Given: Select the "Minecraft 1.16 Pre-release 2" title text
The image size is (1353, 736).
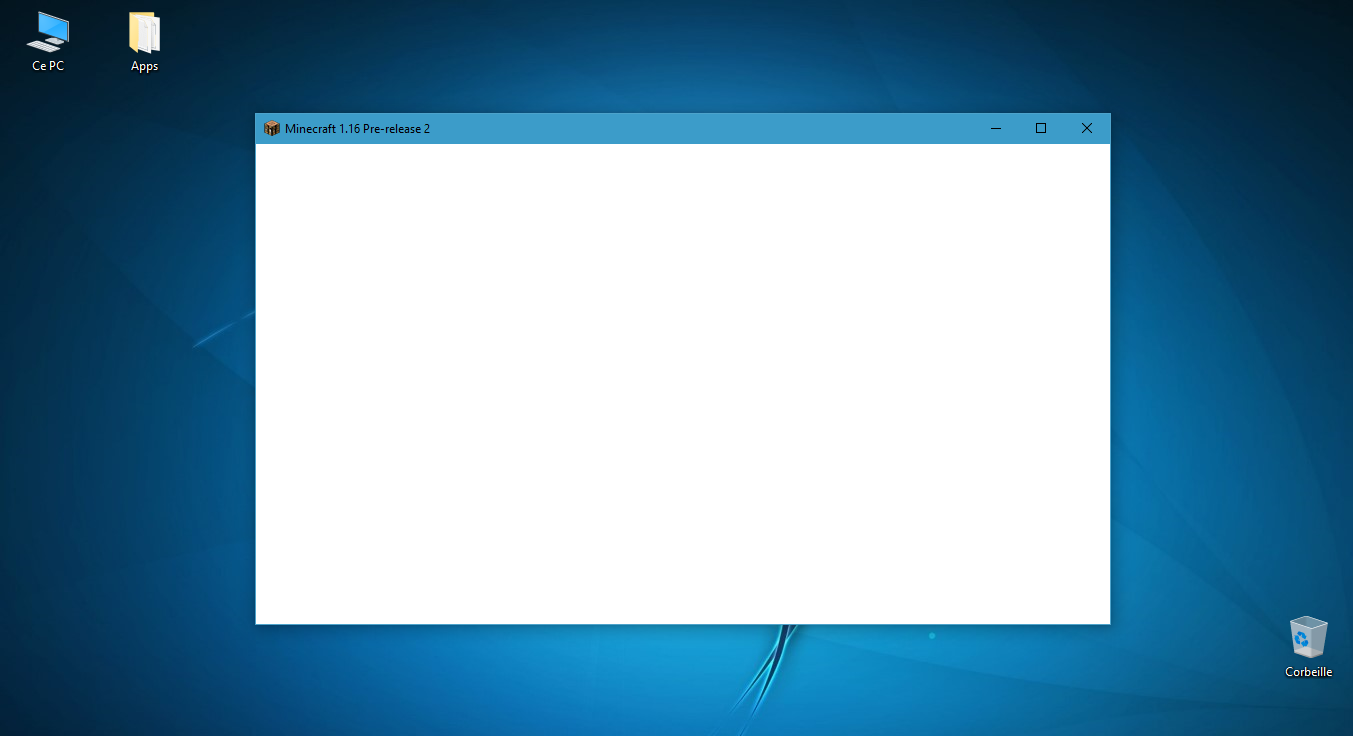Looking at the screenshot, I should 357,129.
